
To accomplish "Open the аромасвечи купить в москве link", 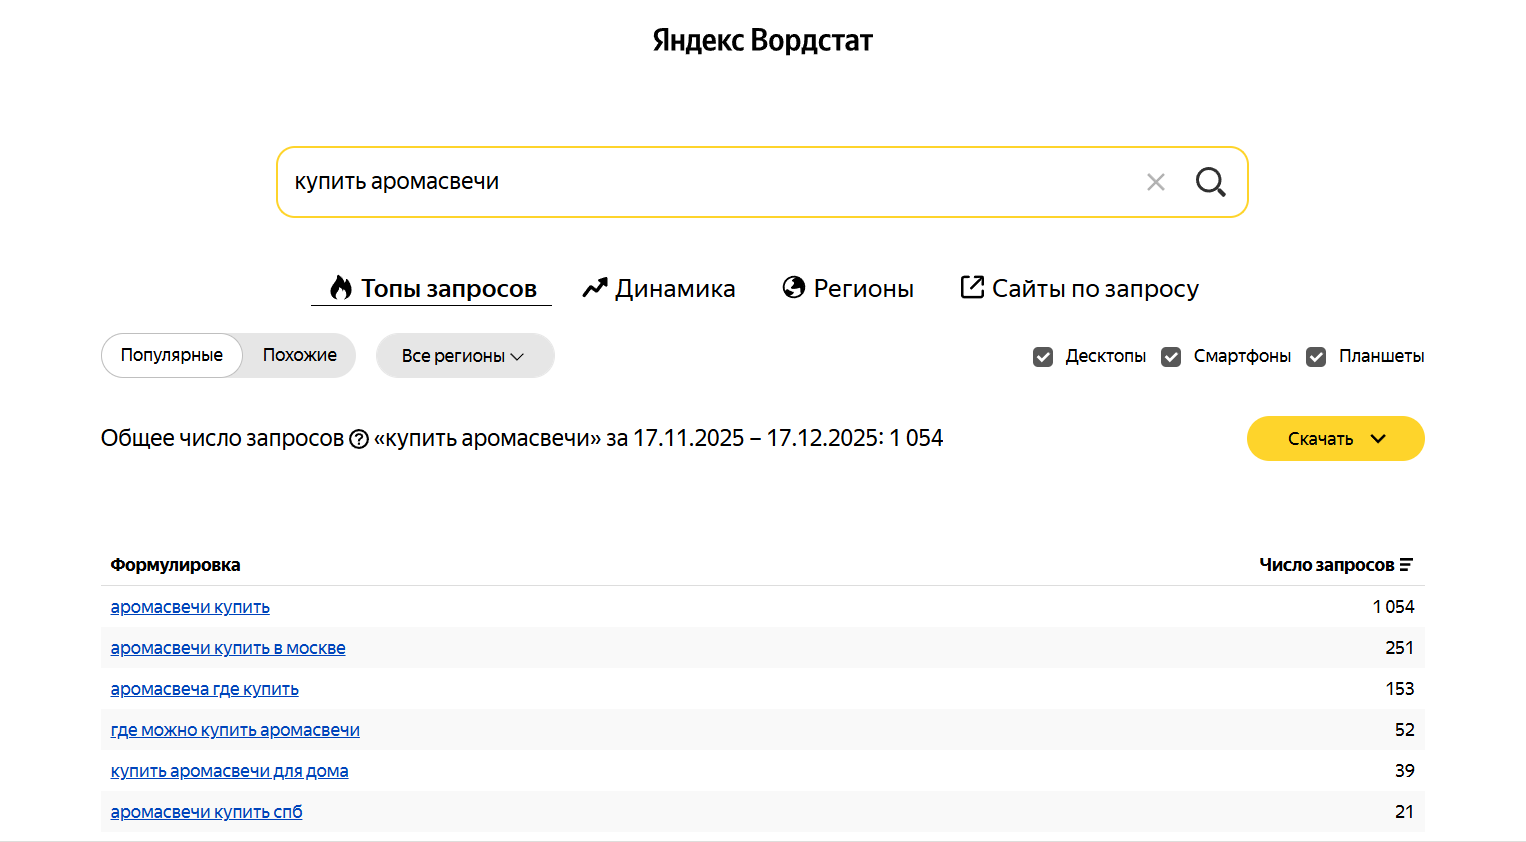I will pyautogui.click(x=228, y=648).
